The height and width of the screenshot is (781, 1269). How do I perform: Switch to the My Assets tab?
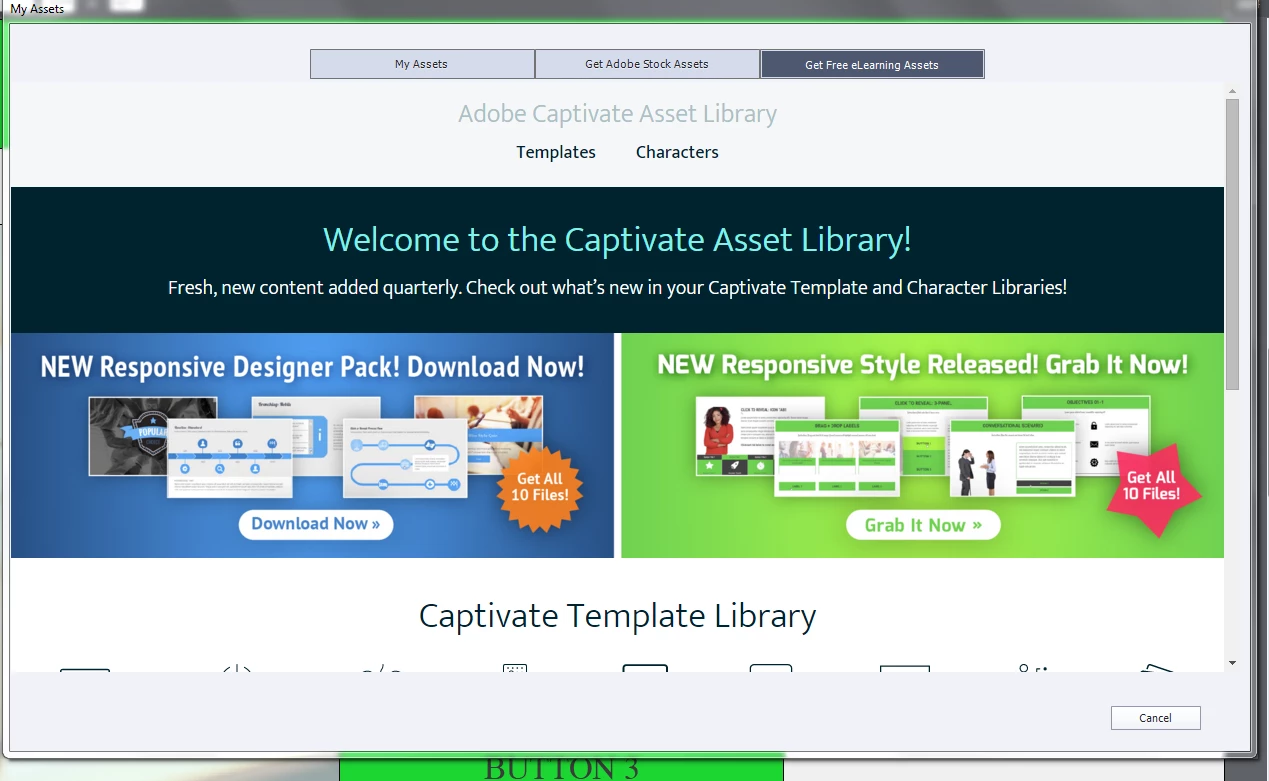[421, 64]
